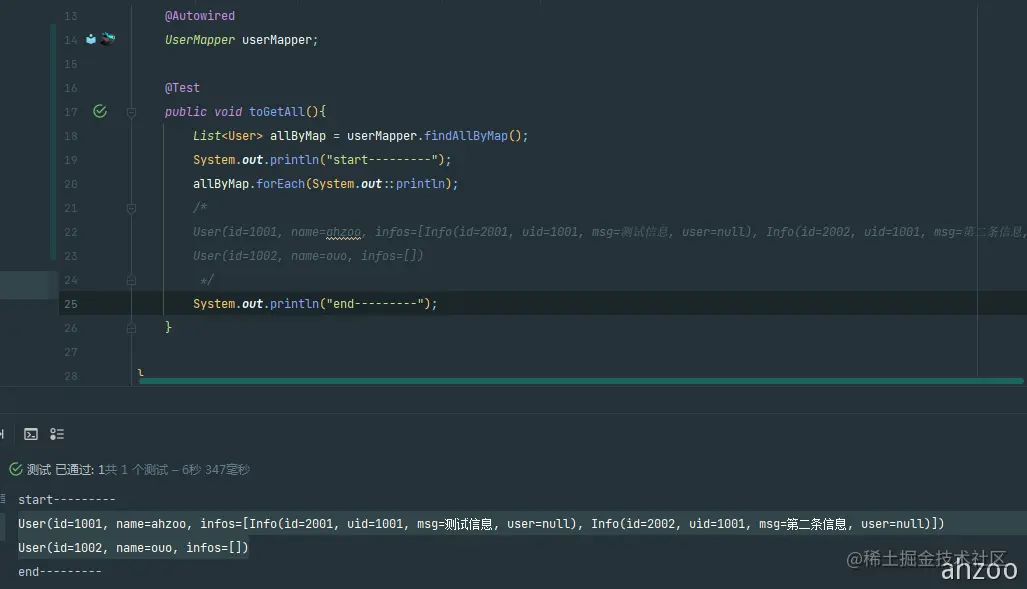Screen dimensions: 1027x589
Task: Click the User(id=1001 console output line
Action: click(481, 524)
